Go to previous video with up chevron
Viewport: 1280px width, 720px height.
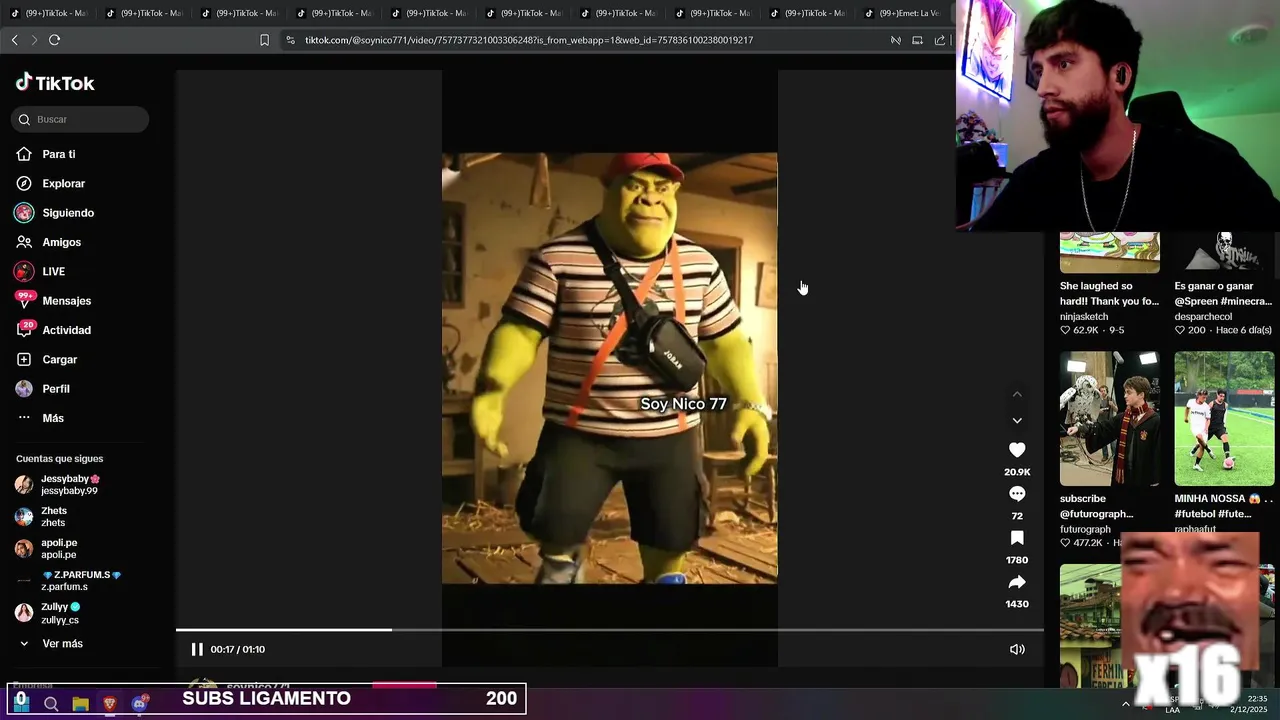[x=1017, y=394]
